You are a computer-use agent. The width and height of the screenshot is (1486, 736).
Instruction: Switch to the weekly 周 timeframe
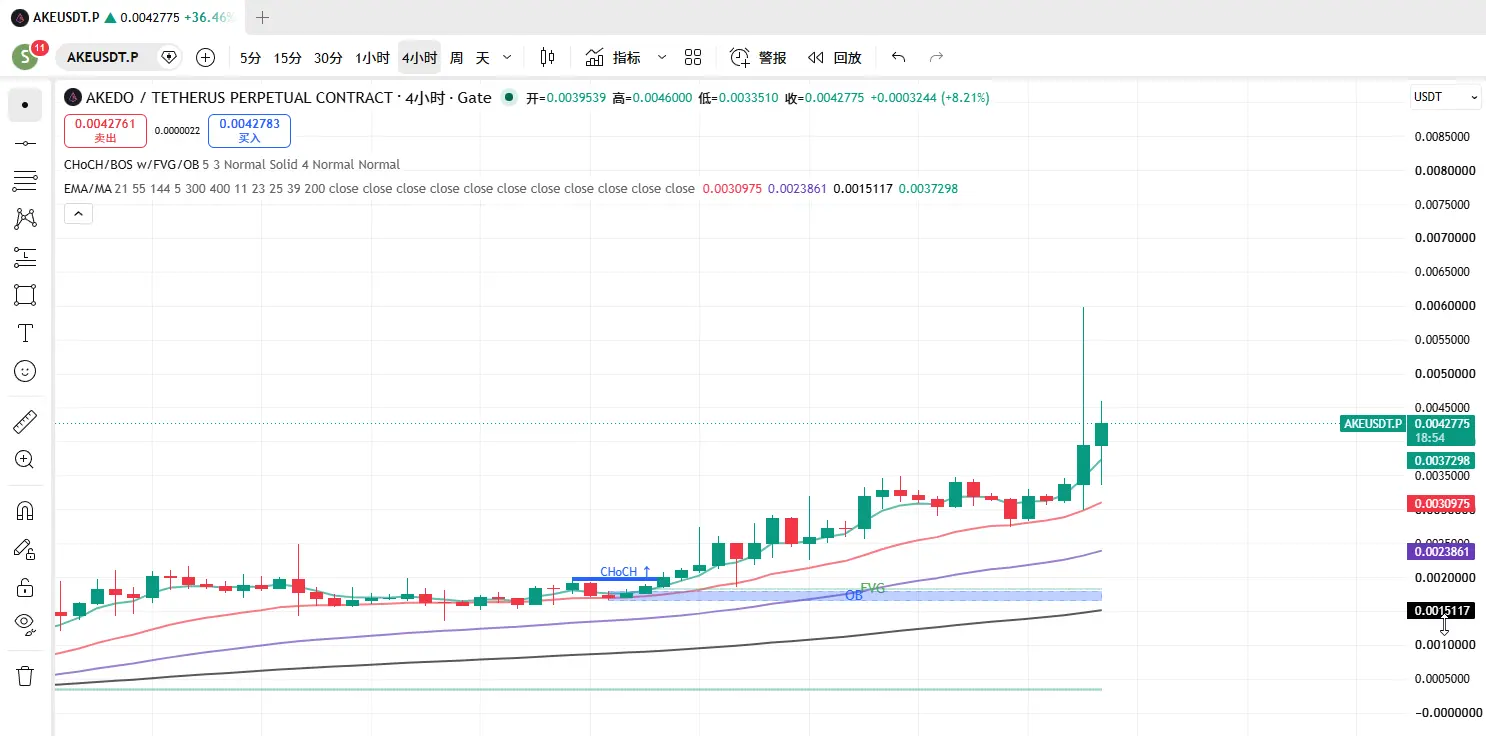[x=456, y=58]
